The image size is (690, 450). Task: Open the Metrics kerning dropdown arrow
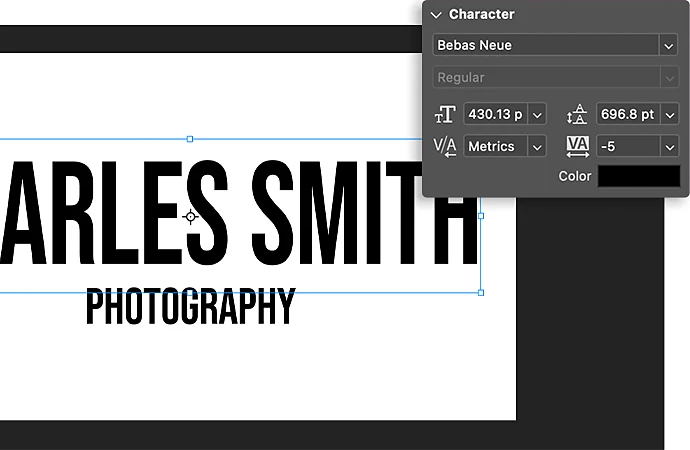tap(537, 146)
